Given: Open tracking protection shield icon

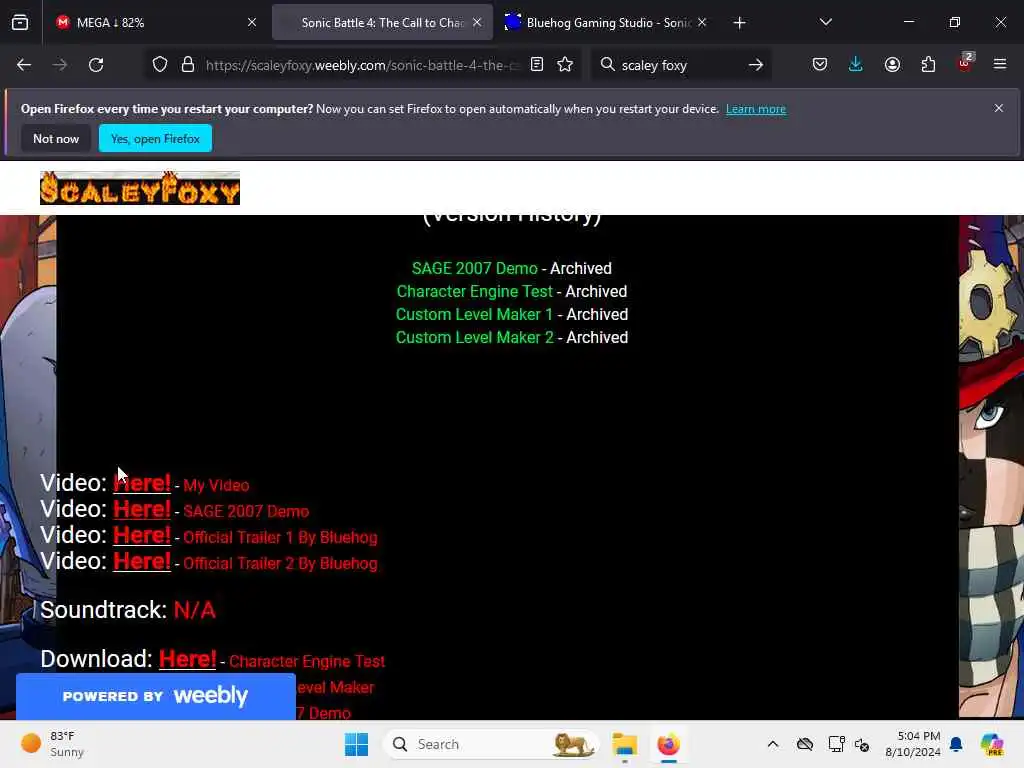Looking at the screenshot, I should pos(160,65).
